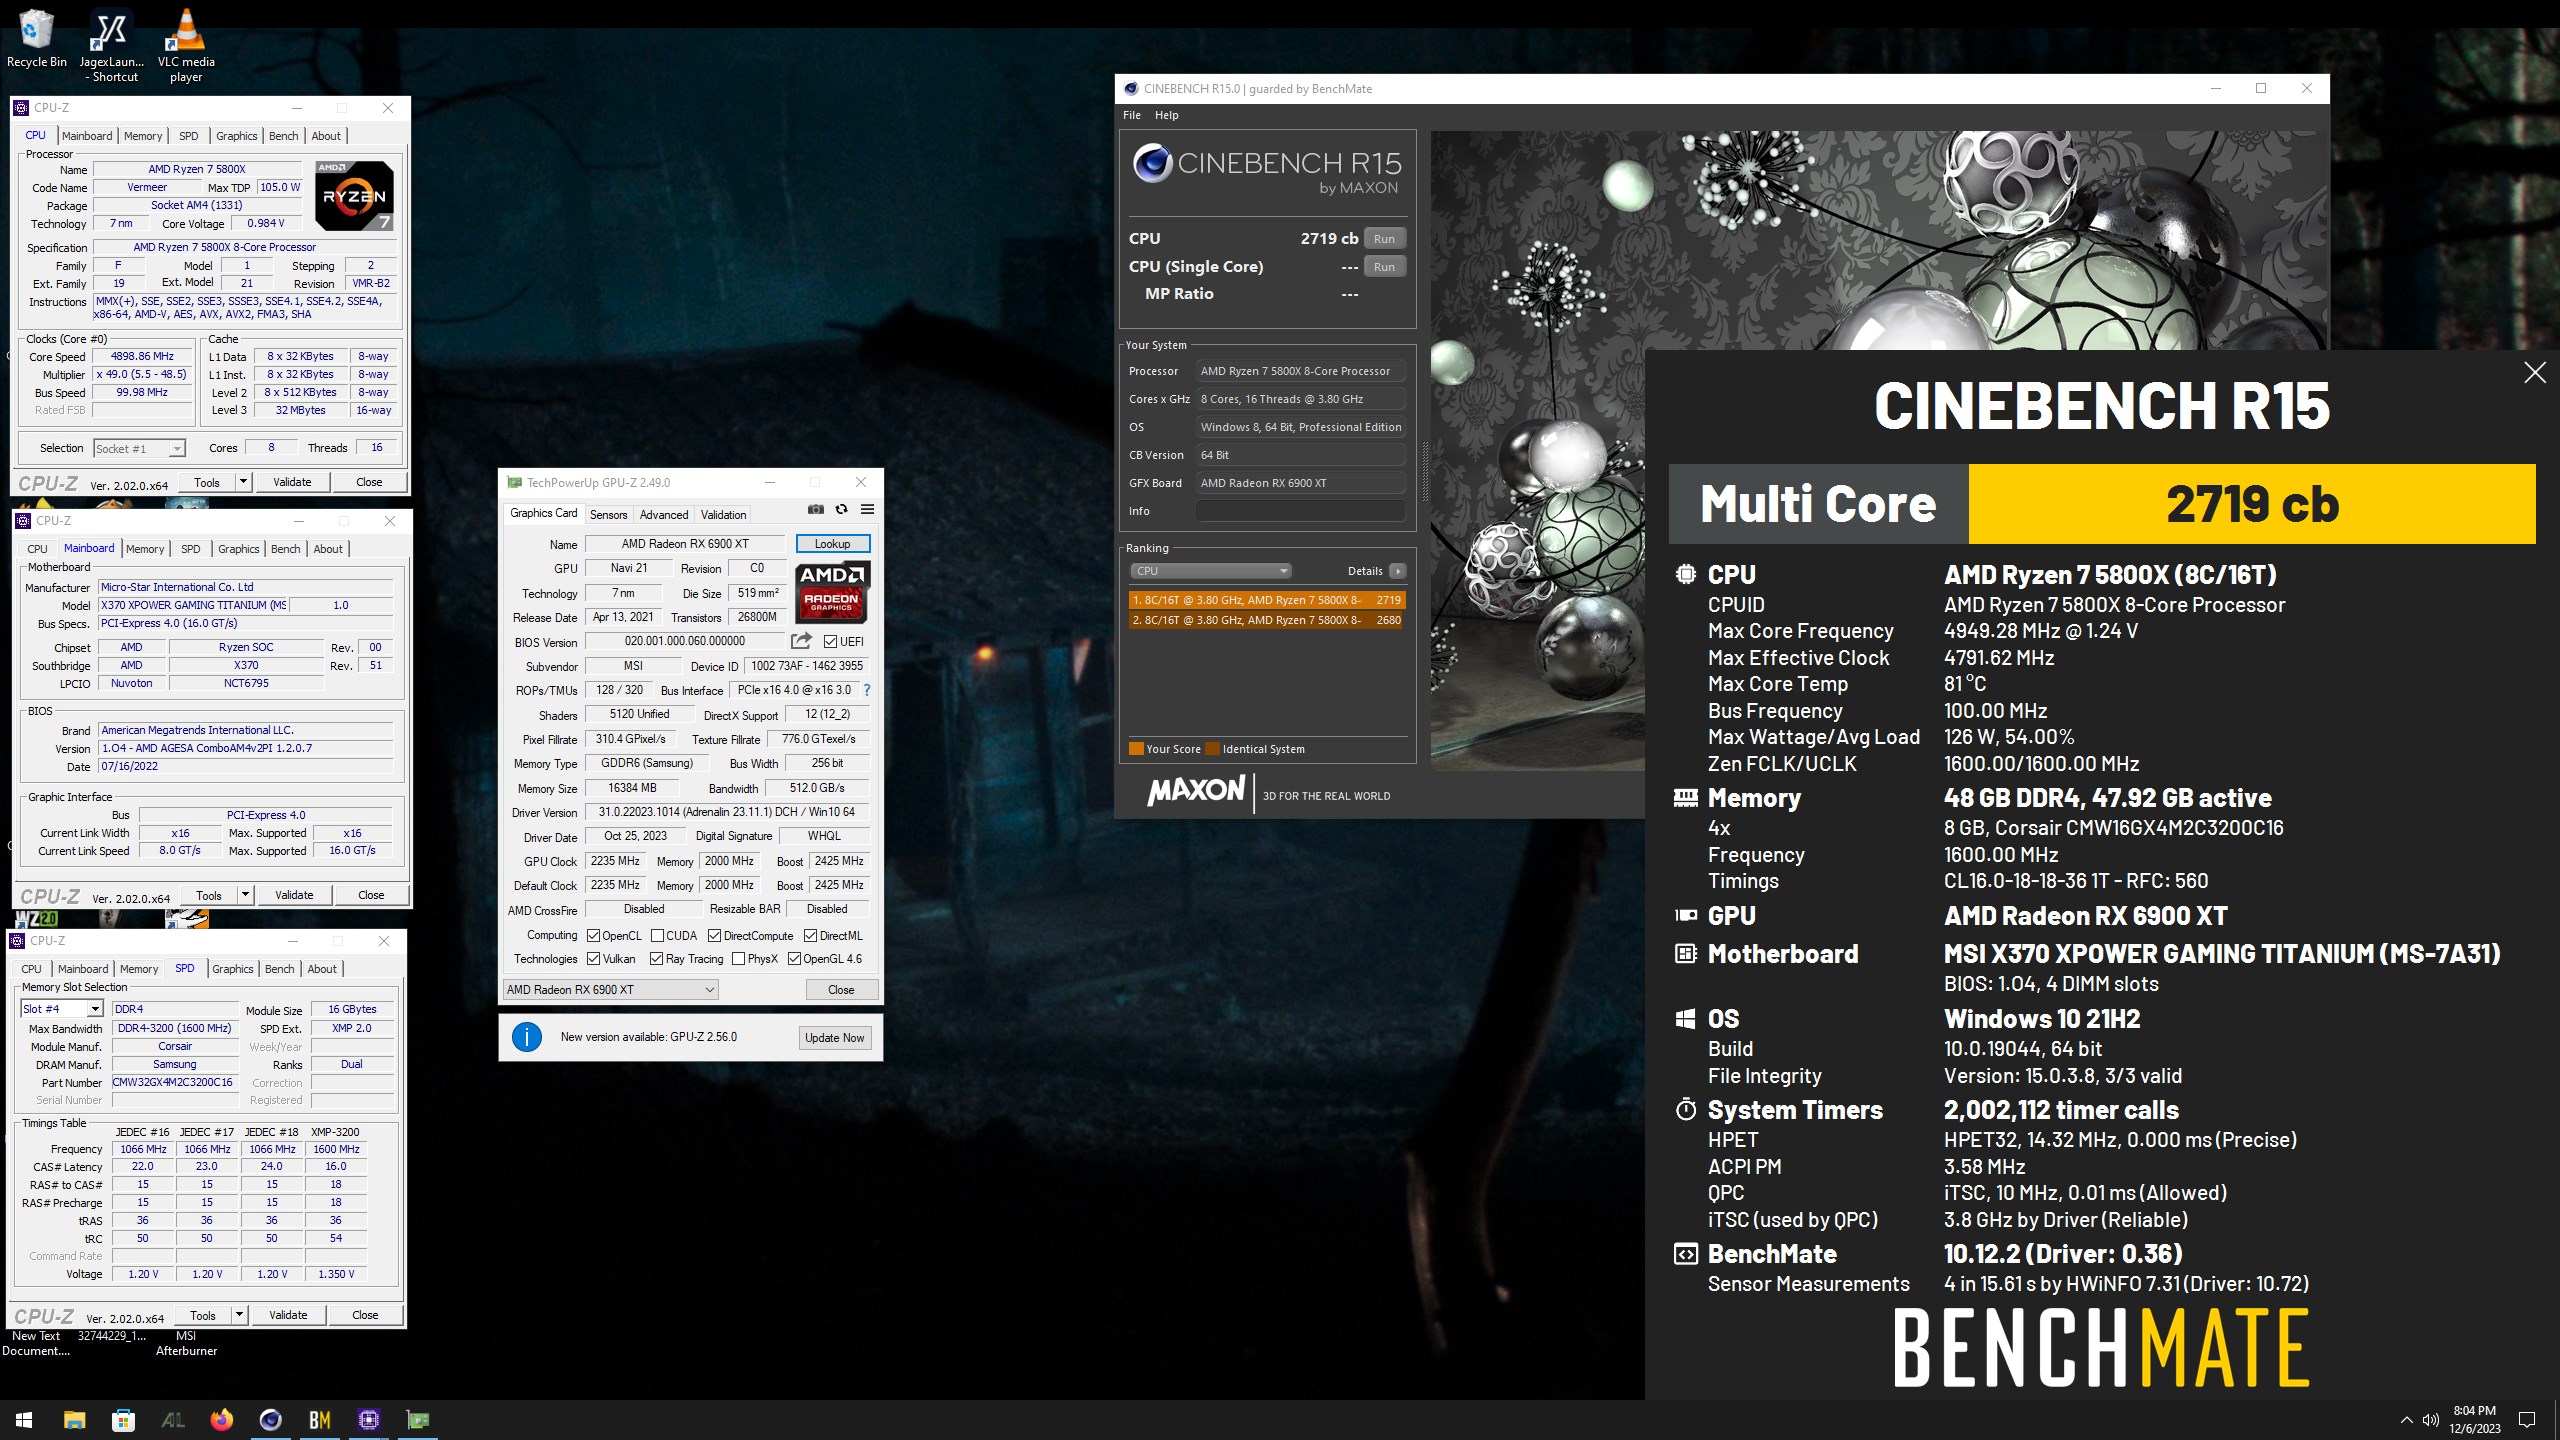The width and height of the screenshot is (2560, 1440).
Task: Toggle the DirectML checkbox
Action: [810, 936]
